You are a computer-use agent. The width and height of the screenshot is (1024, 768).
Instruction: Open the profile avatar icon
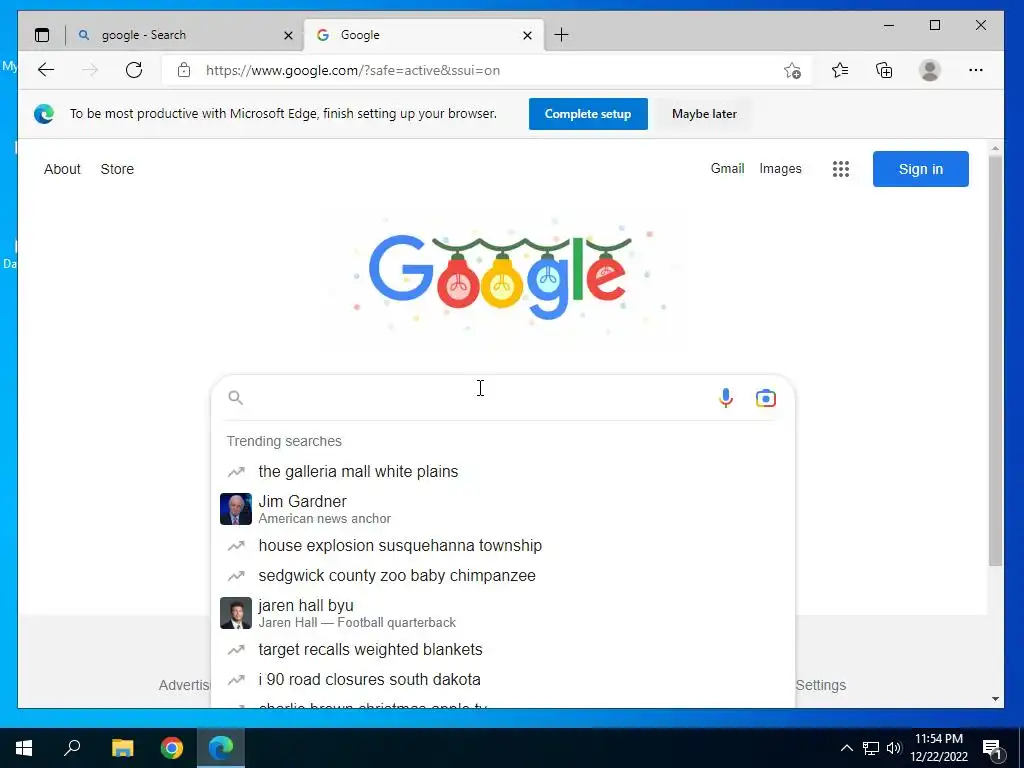pos(929,70)
